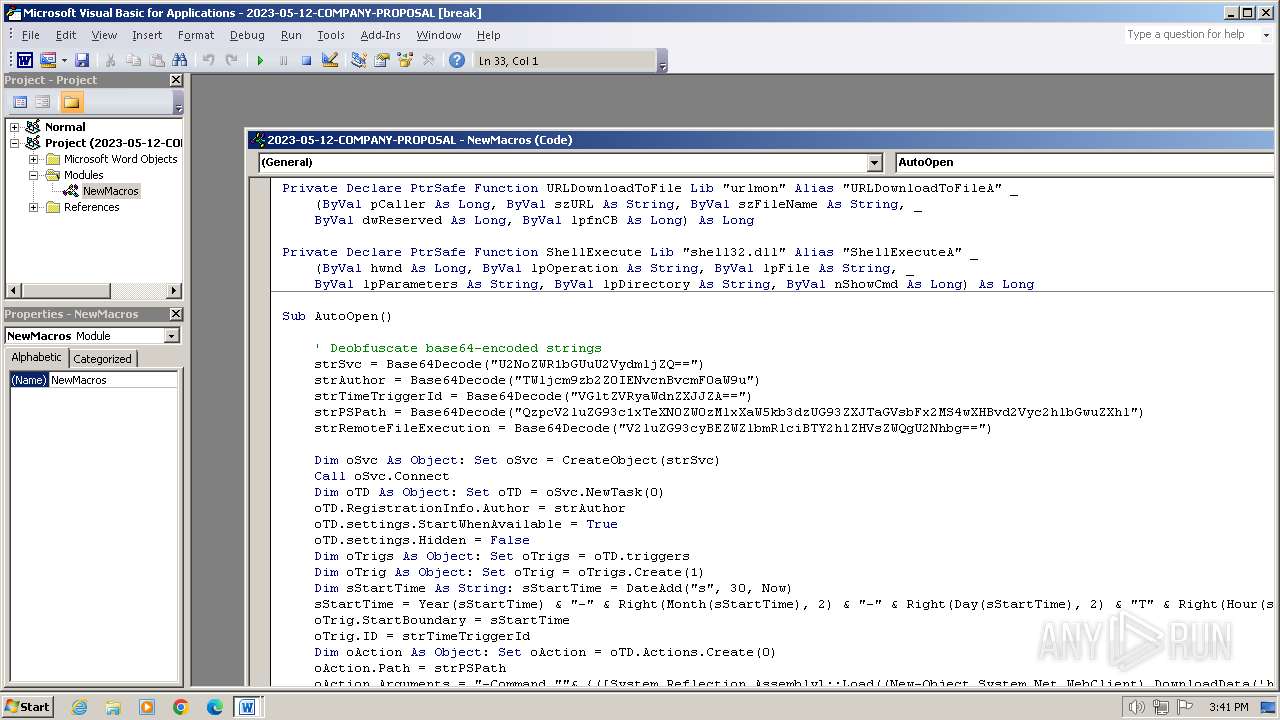This screenshot has height=720, width=1280.
Task: Click the Break pause icon
Action: (283, 61)
